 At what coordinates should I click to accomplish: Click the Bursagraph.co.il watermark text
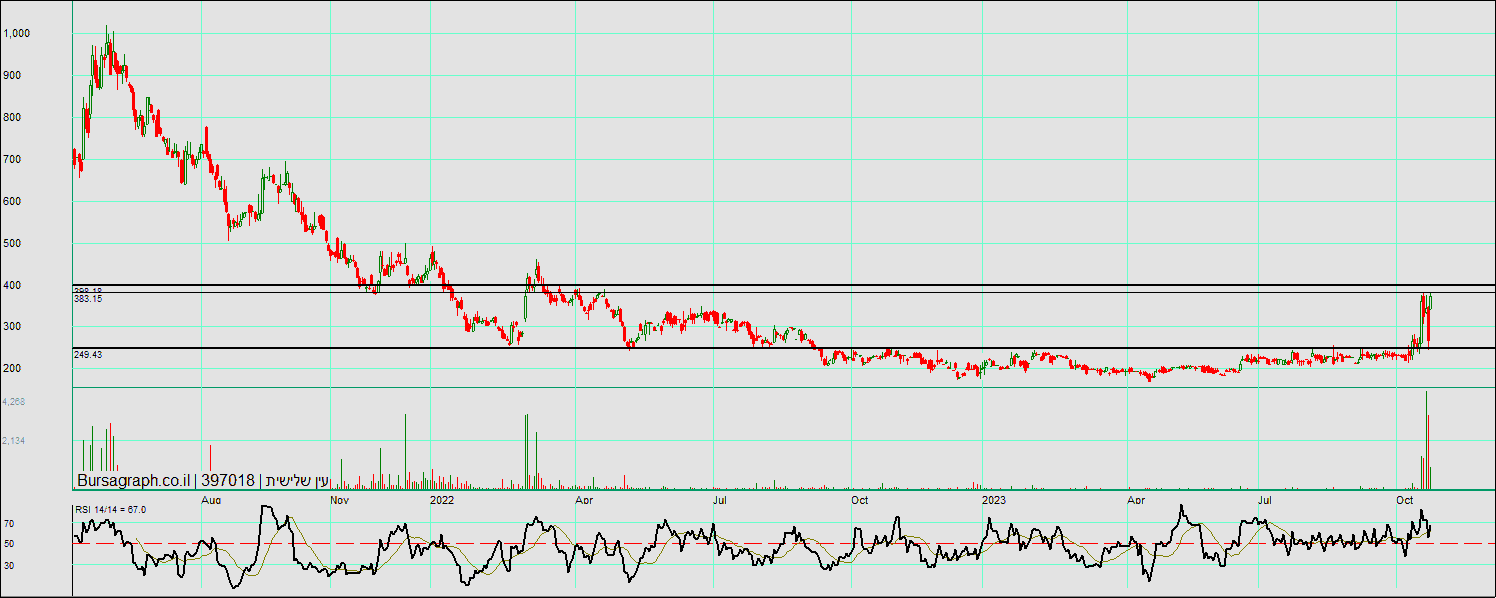pos(132,481)
